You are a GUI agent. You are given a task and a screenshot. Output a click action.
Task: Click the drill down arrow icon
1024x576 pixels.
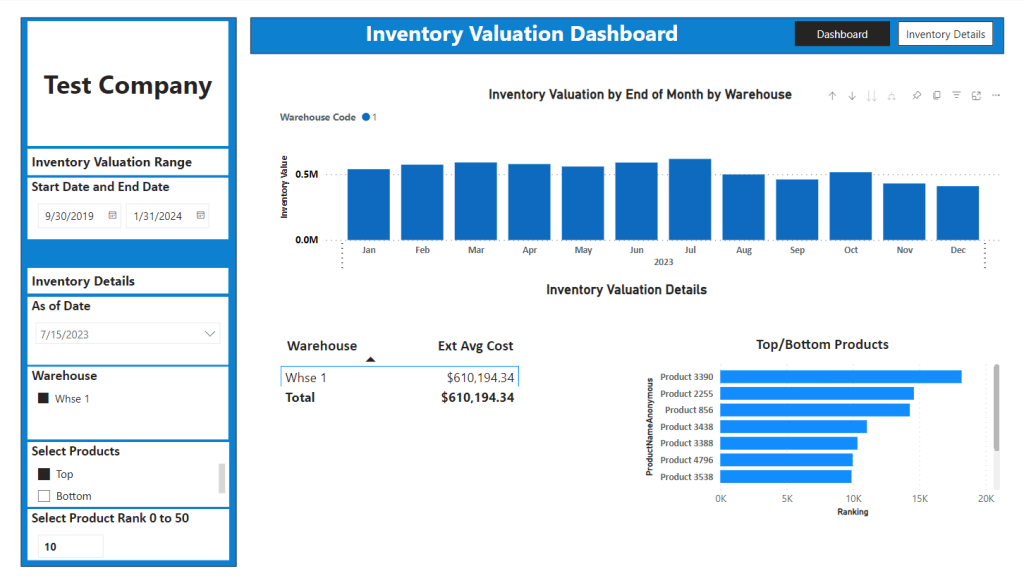[x=852, y=96]
